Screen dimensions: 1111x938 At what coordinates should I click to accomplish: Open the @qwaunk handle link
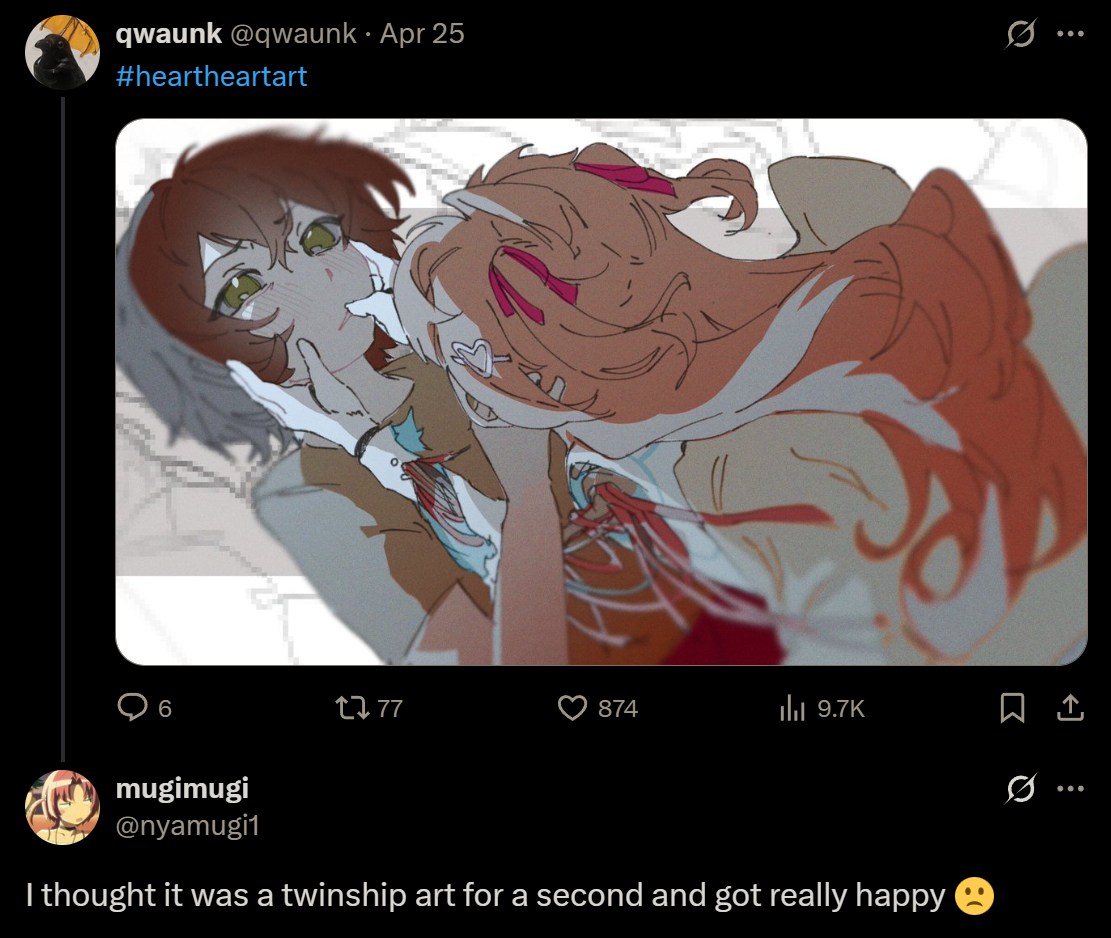click(x=294, y=34)
